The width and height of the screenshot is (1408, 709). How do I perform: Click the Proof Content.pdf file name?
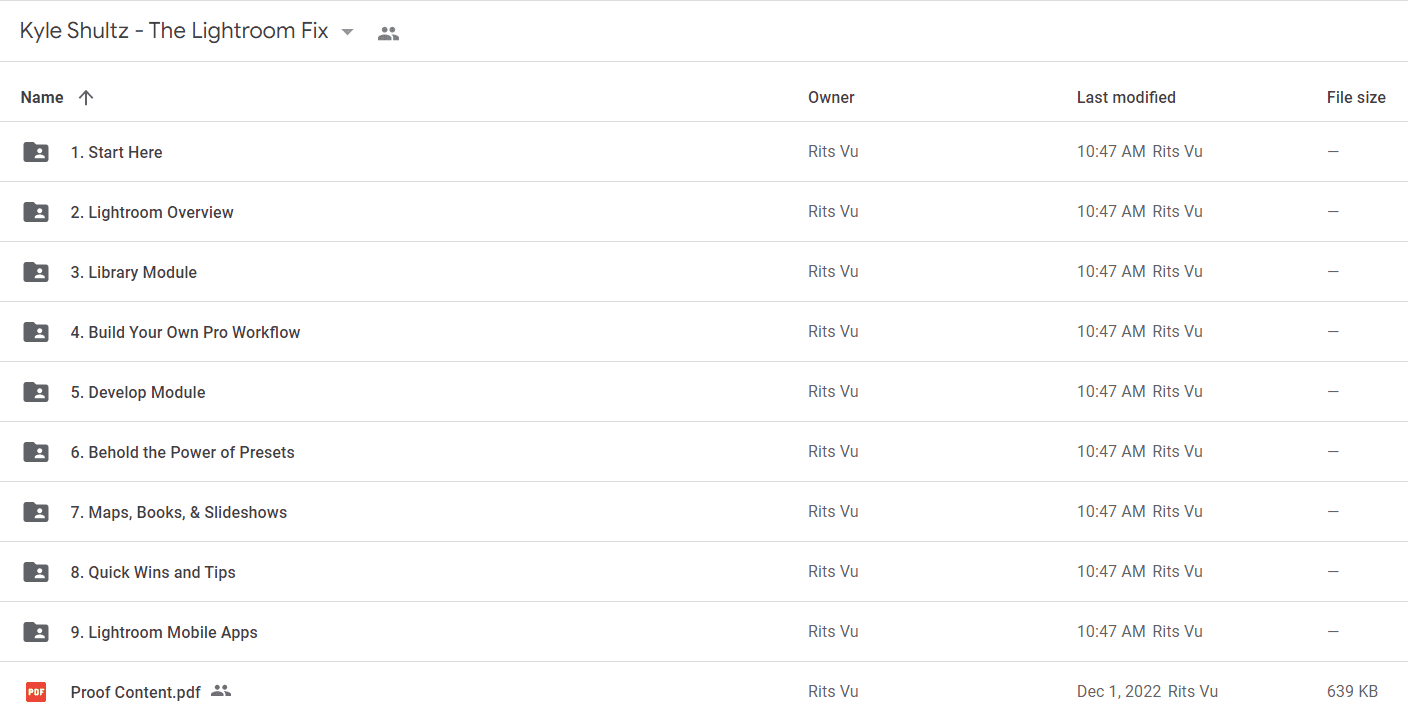[136, 692]
